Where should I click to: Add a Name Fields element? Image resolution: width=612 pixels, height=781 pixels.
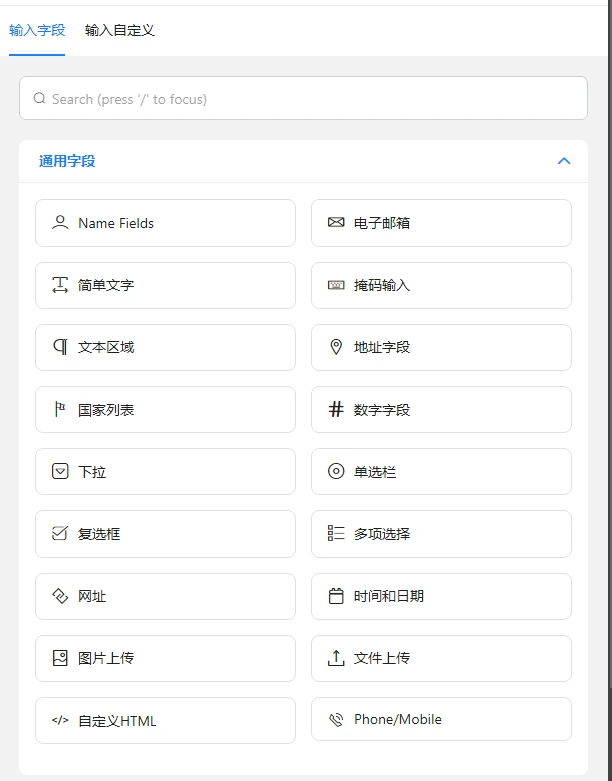pyautogui.click(x=165, y=223)
